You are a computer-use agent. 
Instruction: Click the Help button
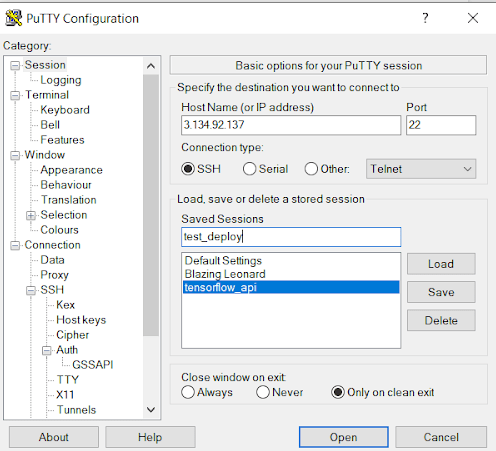pos(150,437)
